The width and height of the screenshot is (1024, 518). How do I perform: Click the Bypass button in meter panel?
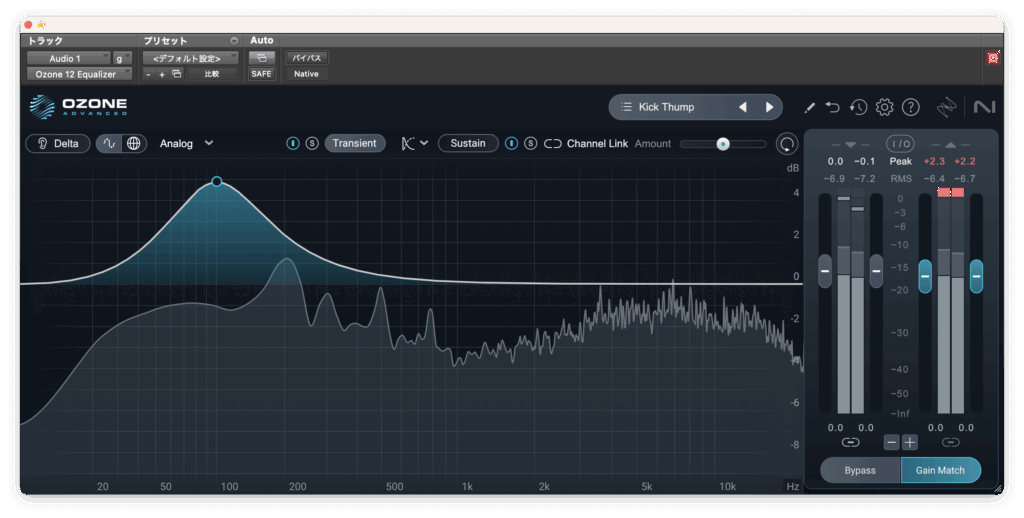[x=859, y=470]
